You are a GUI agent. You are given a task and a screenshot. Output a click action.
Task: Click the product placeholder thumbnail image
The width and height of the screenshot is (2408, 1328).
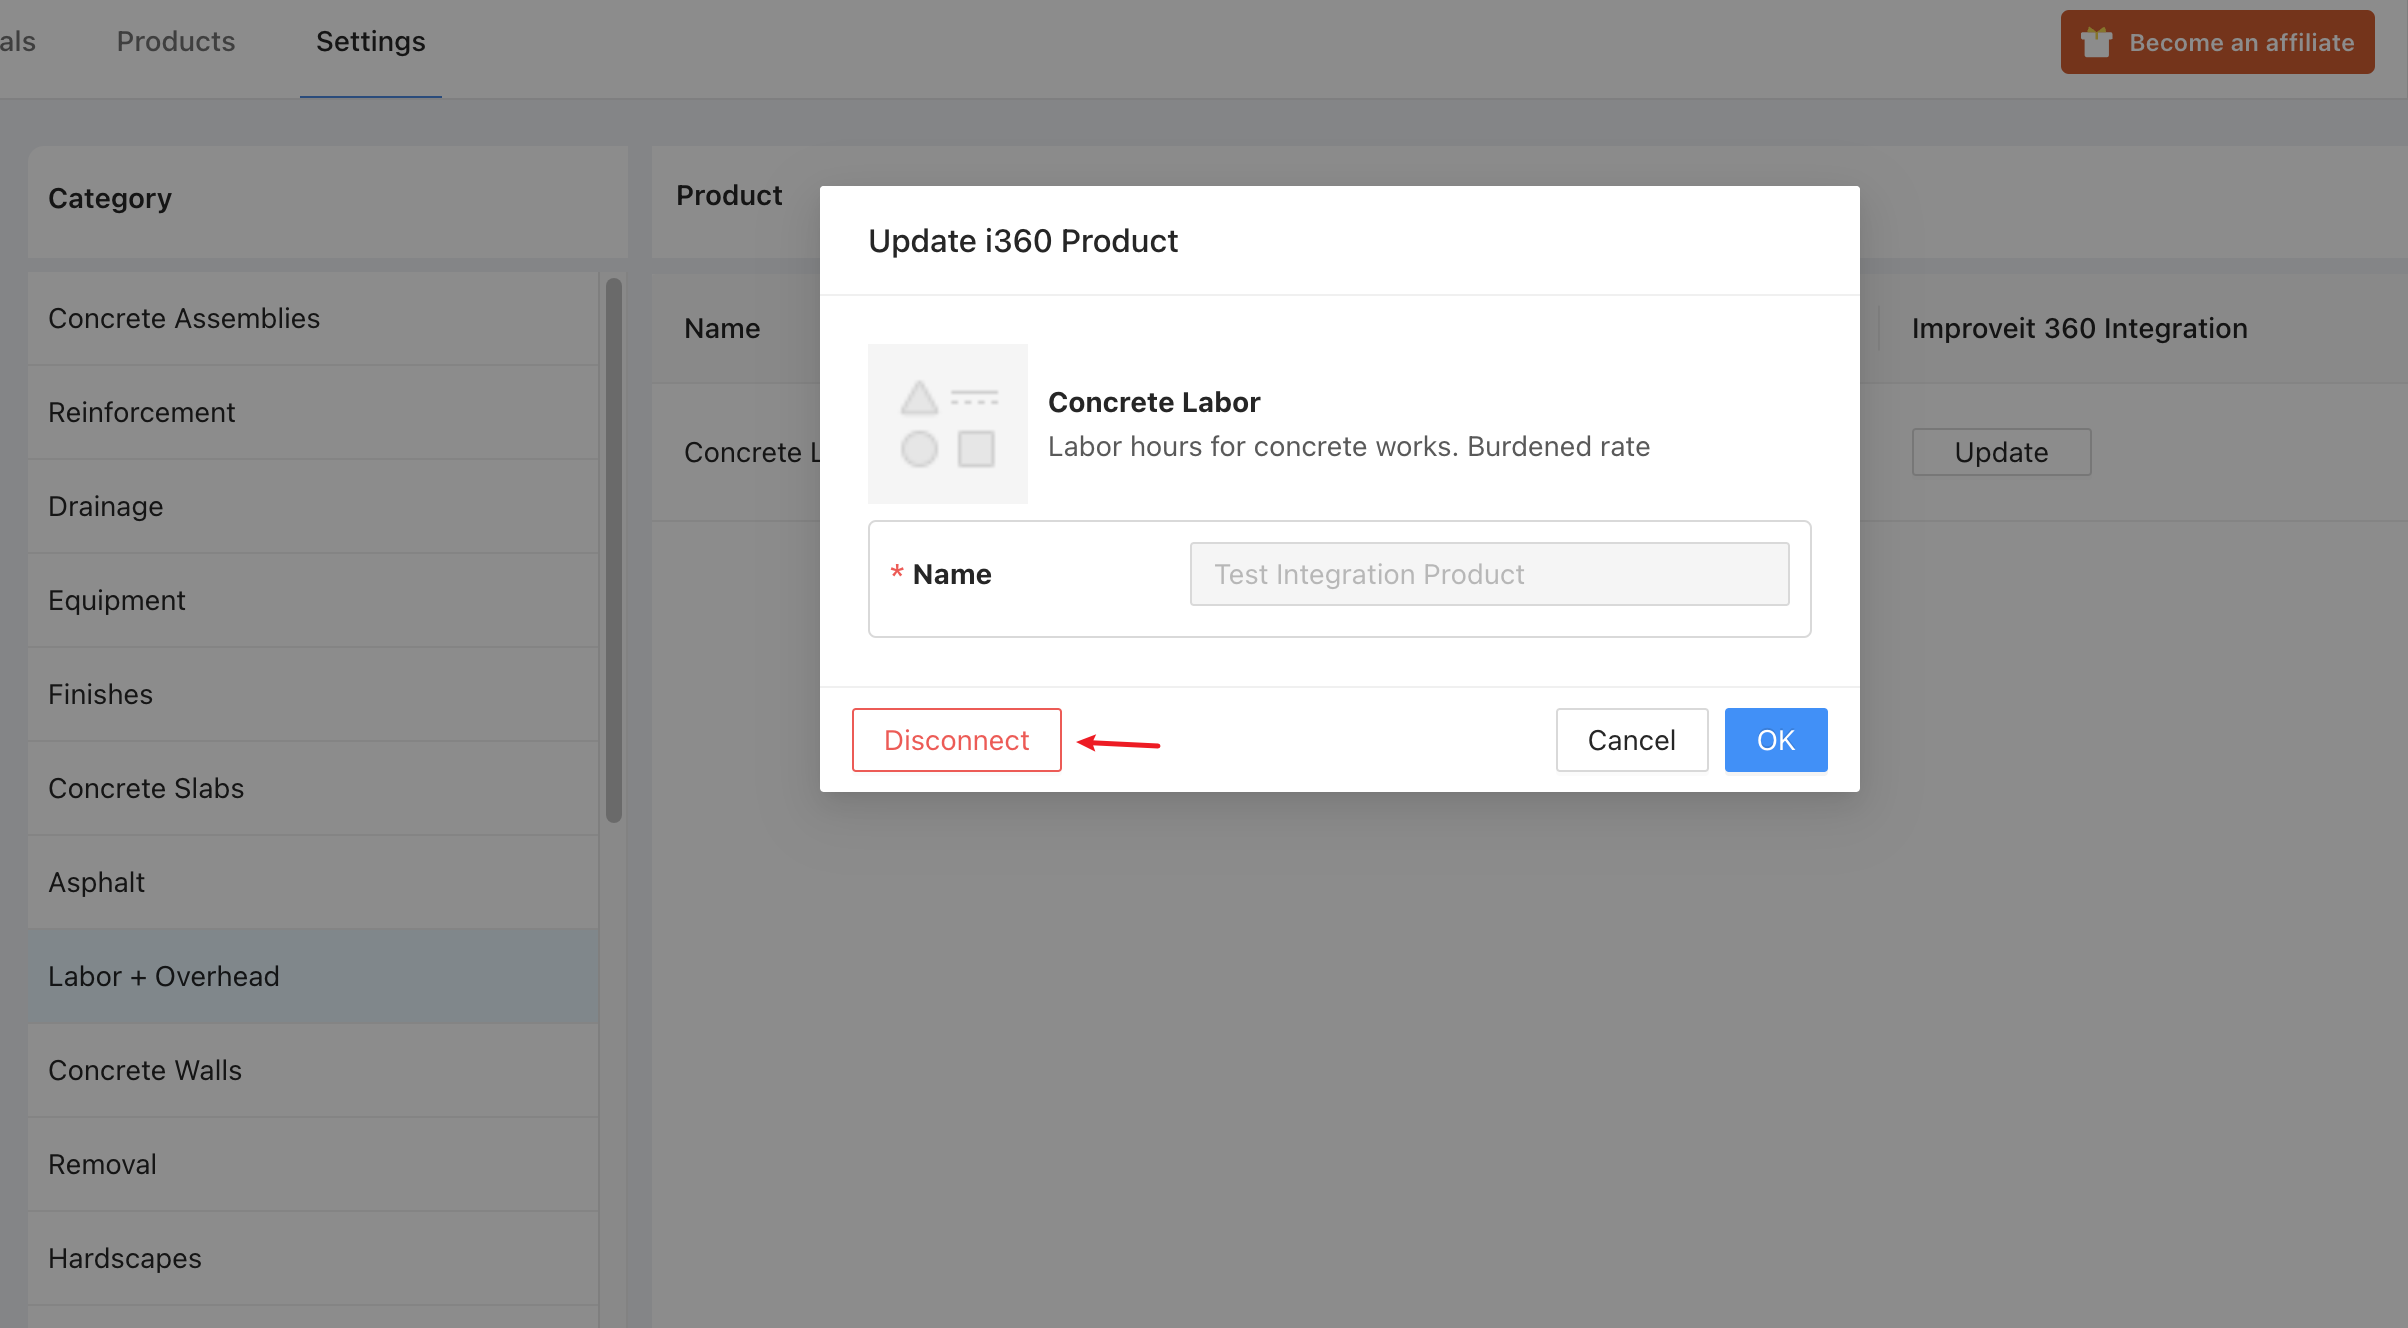click(947, 424)
